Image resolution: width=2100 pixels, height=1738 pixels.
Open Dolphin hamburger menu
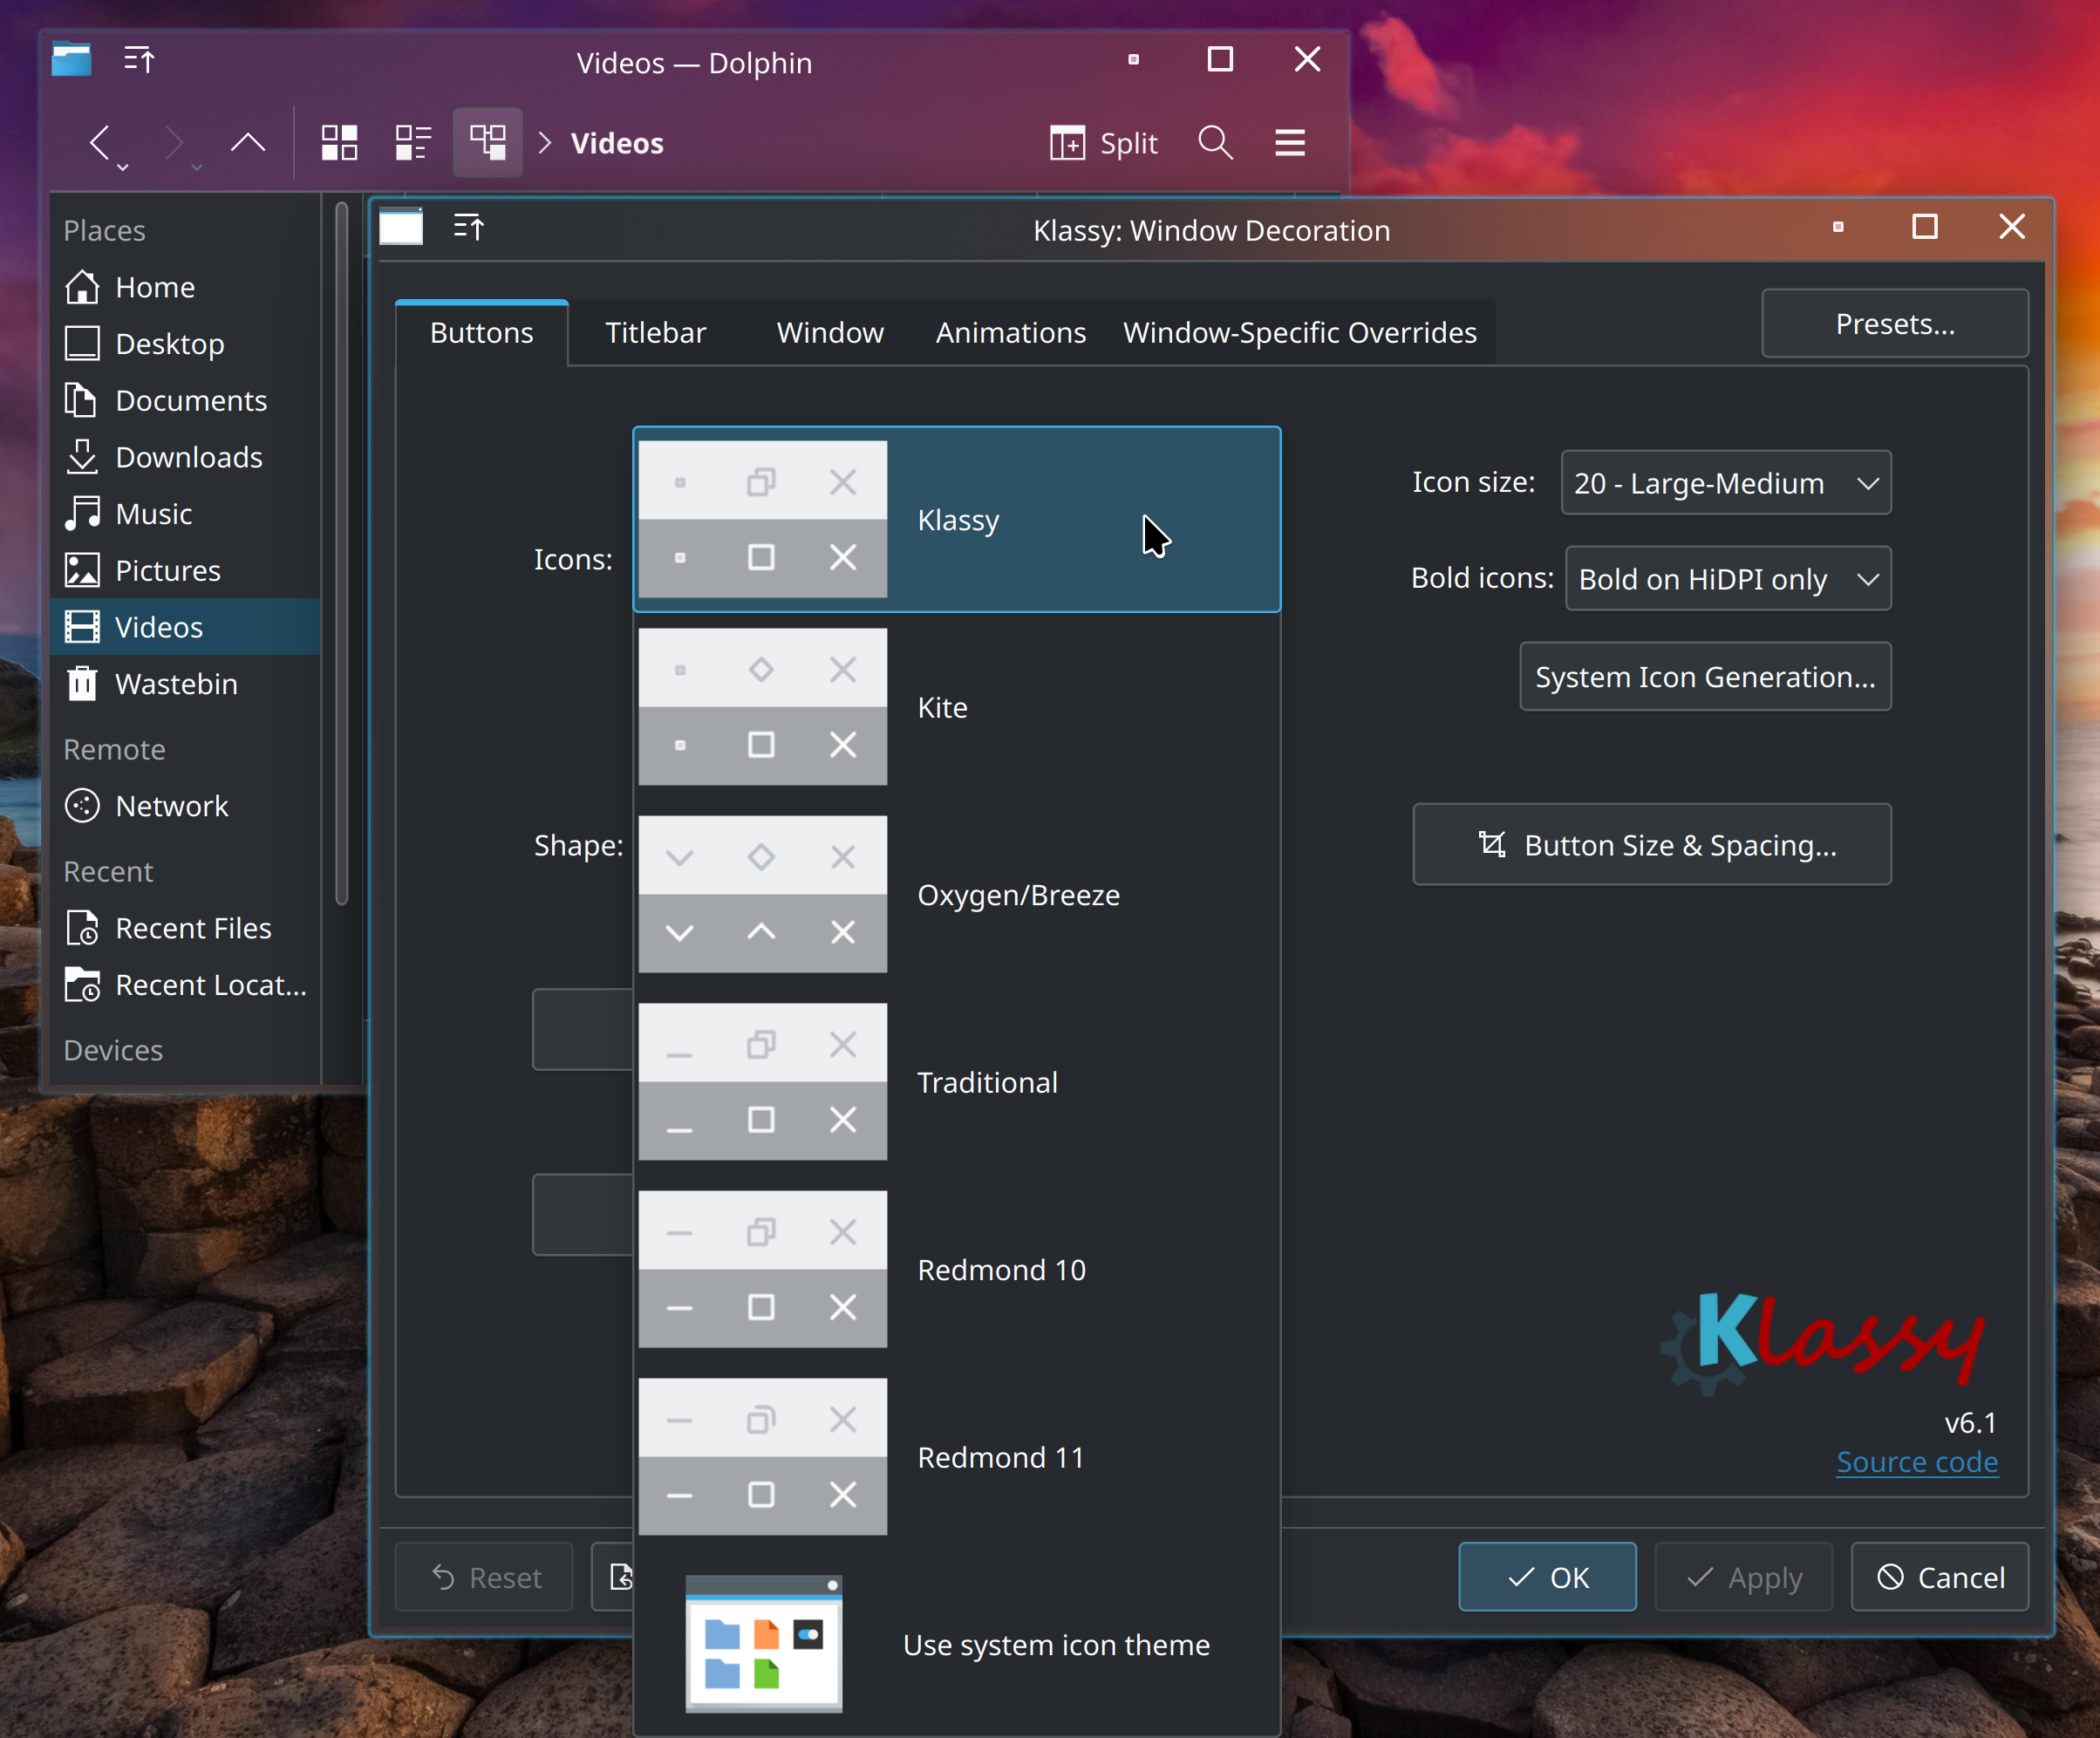point(1290,143)
